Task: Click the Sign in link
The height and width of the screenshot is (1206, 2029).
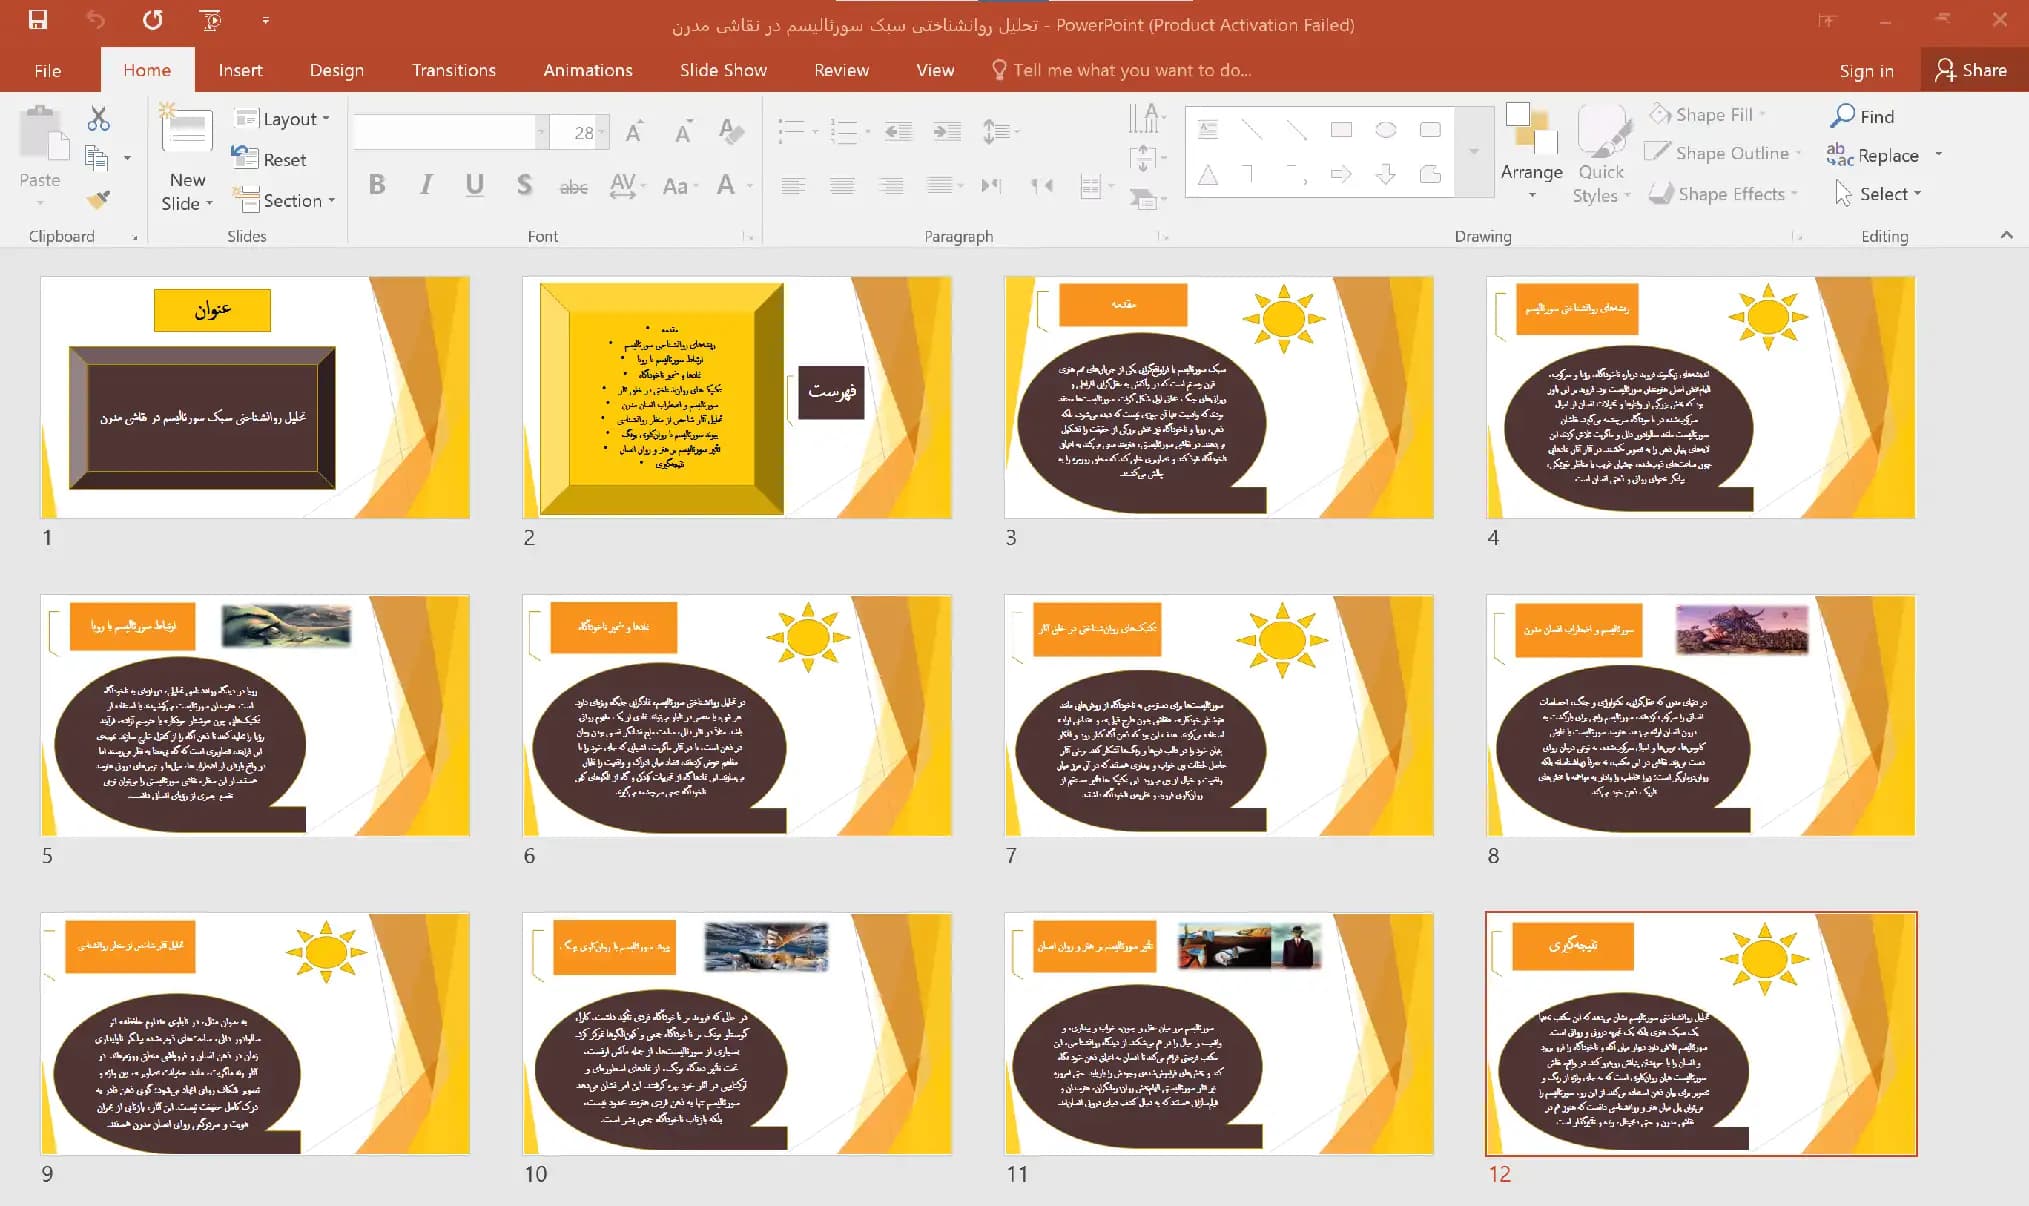Action: point(1866,71)
